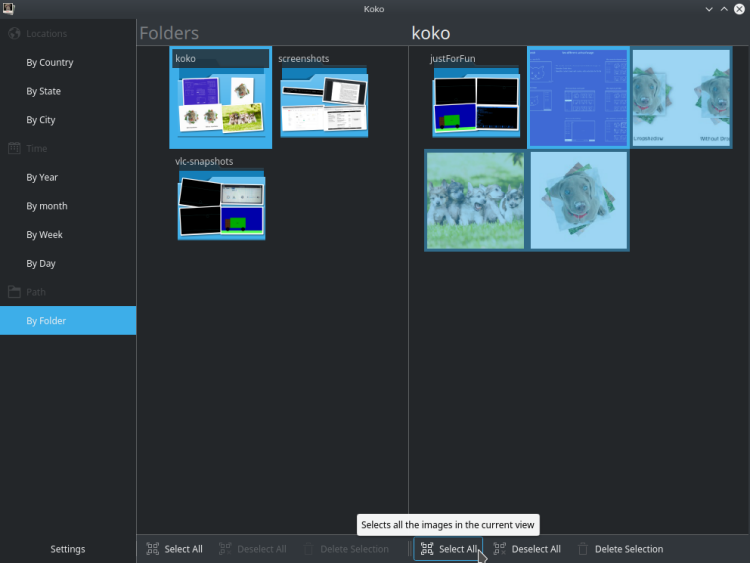Open the By Year time filter
The width and height of the screenshot is (750, 563).
tap(68, 177)
